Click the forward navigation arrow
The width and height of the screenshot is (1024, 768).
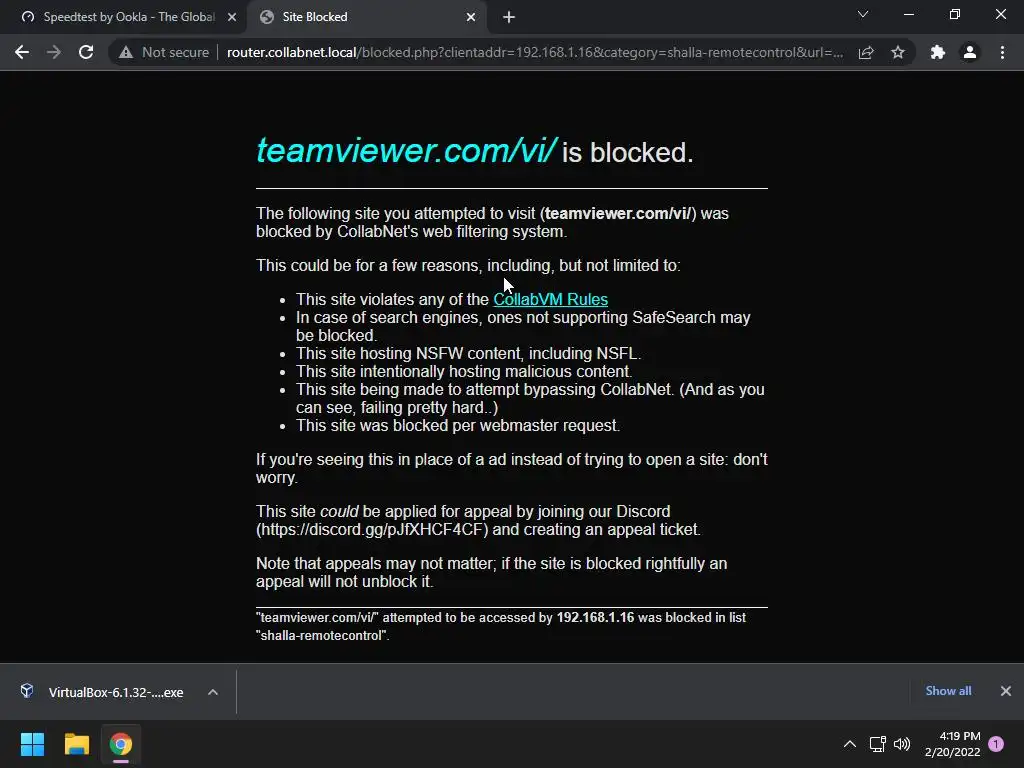pos(54,52)
